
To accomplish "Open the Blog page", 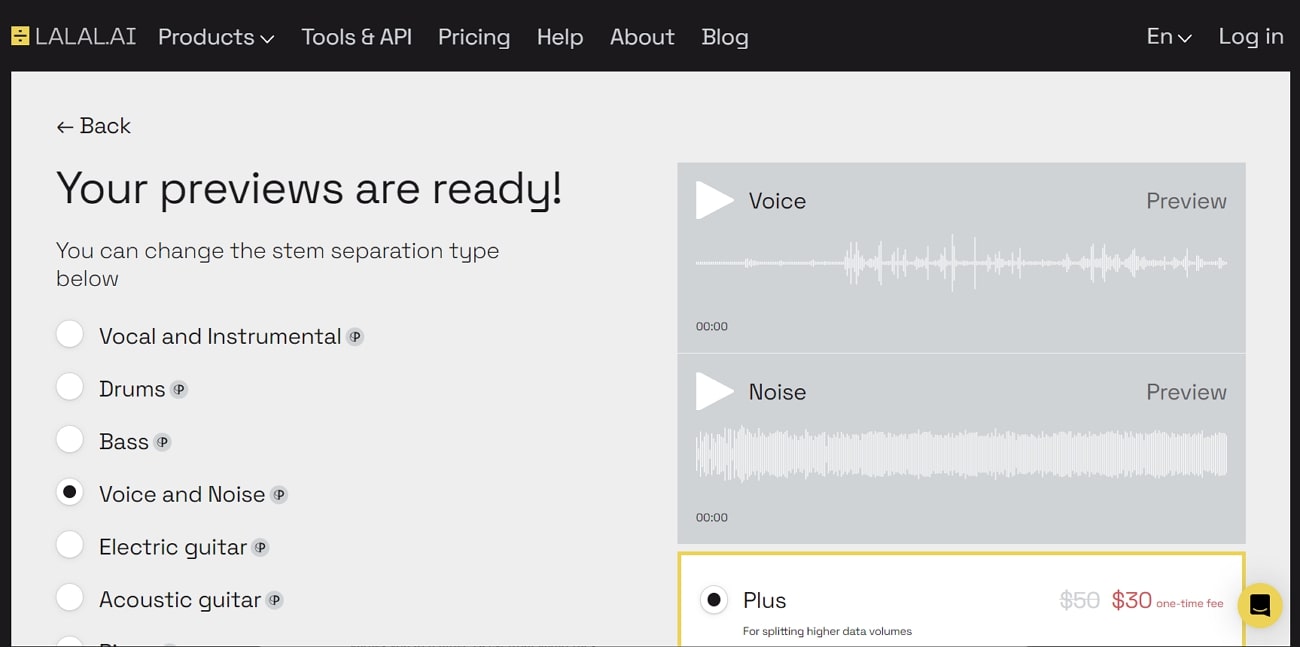I will point(724,37).
